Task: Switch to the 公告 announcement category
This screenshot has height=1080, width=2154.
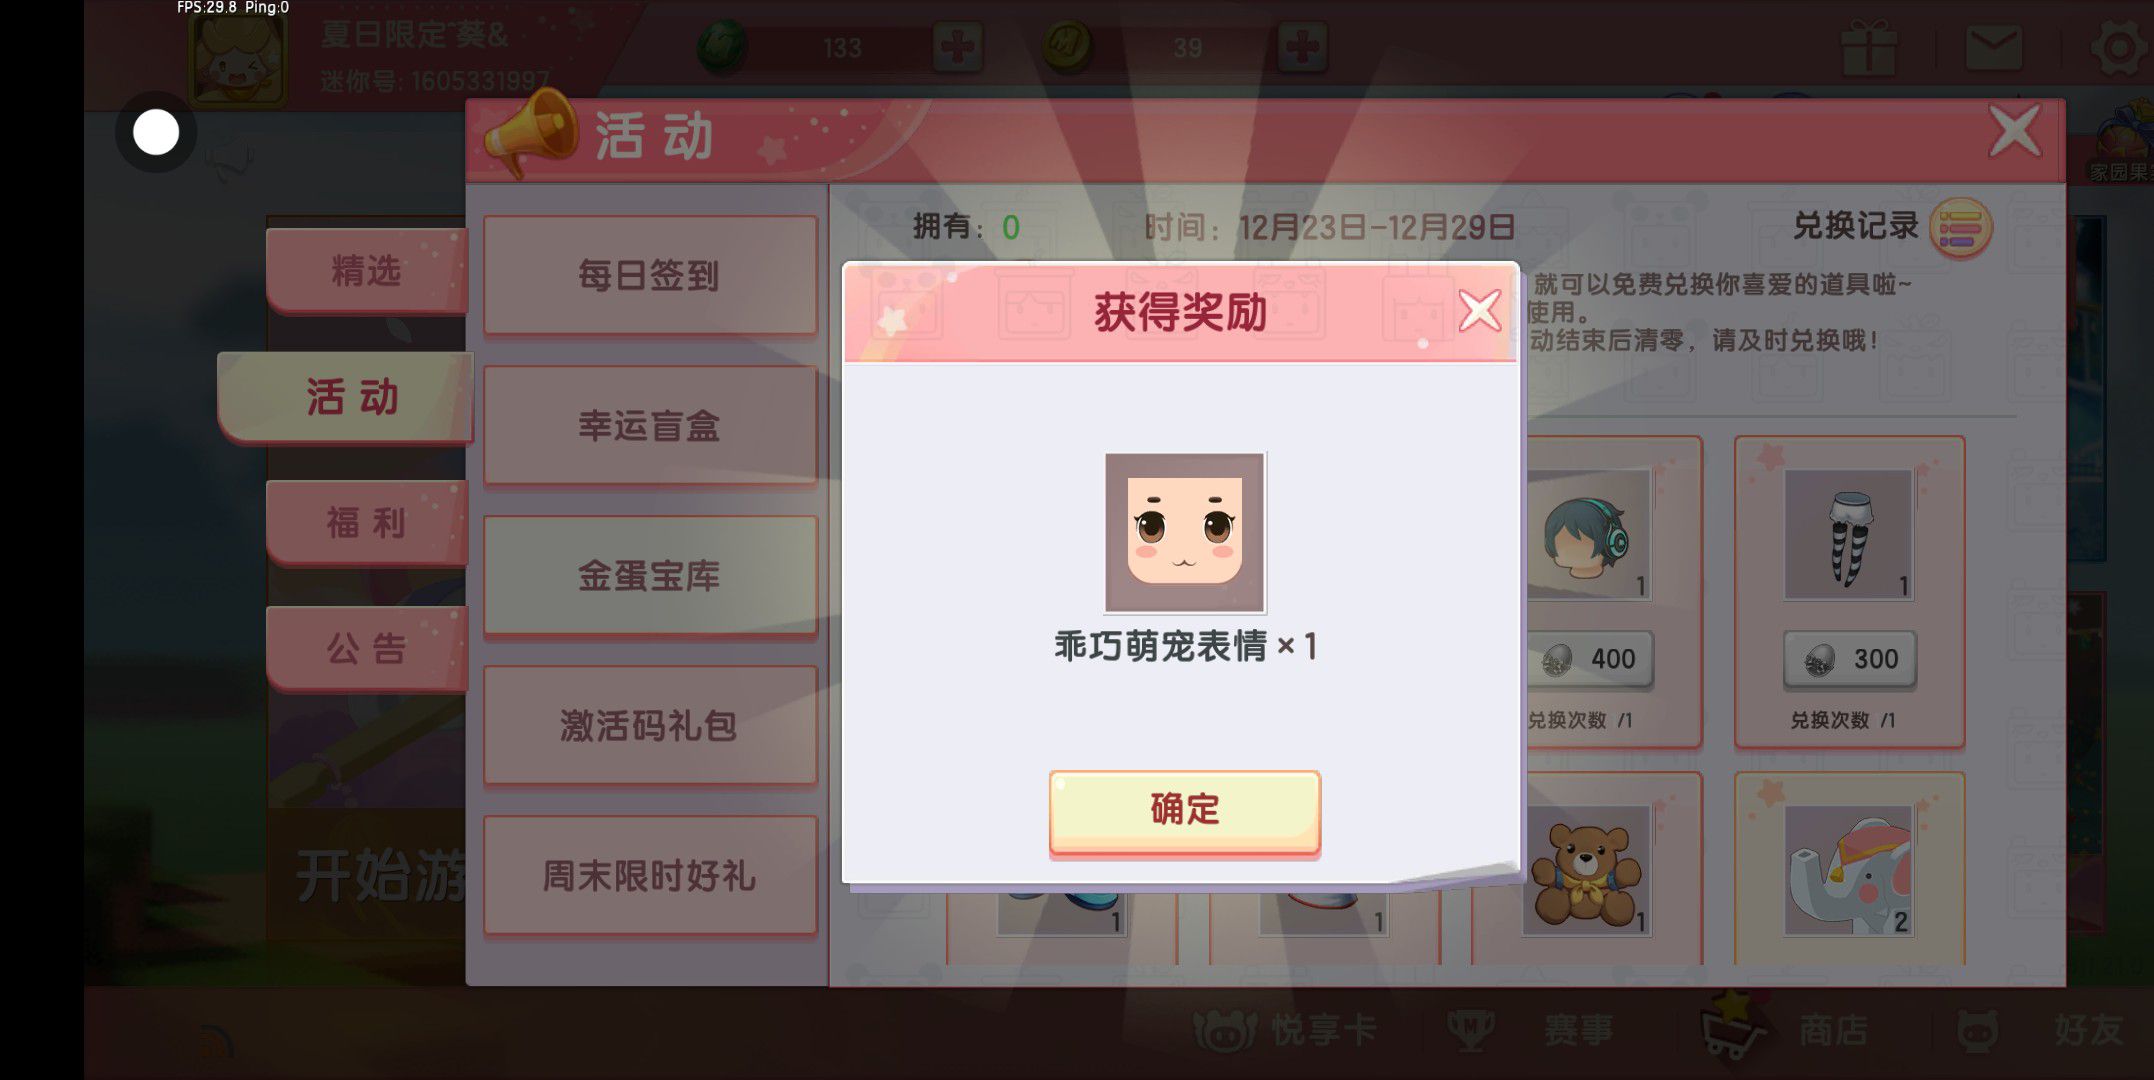Action: (x=367, y=648)
